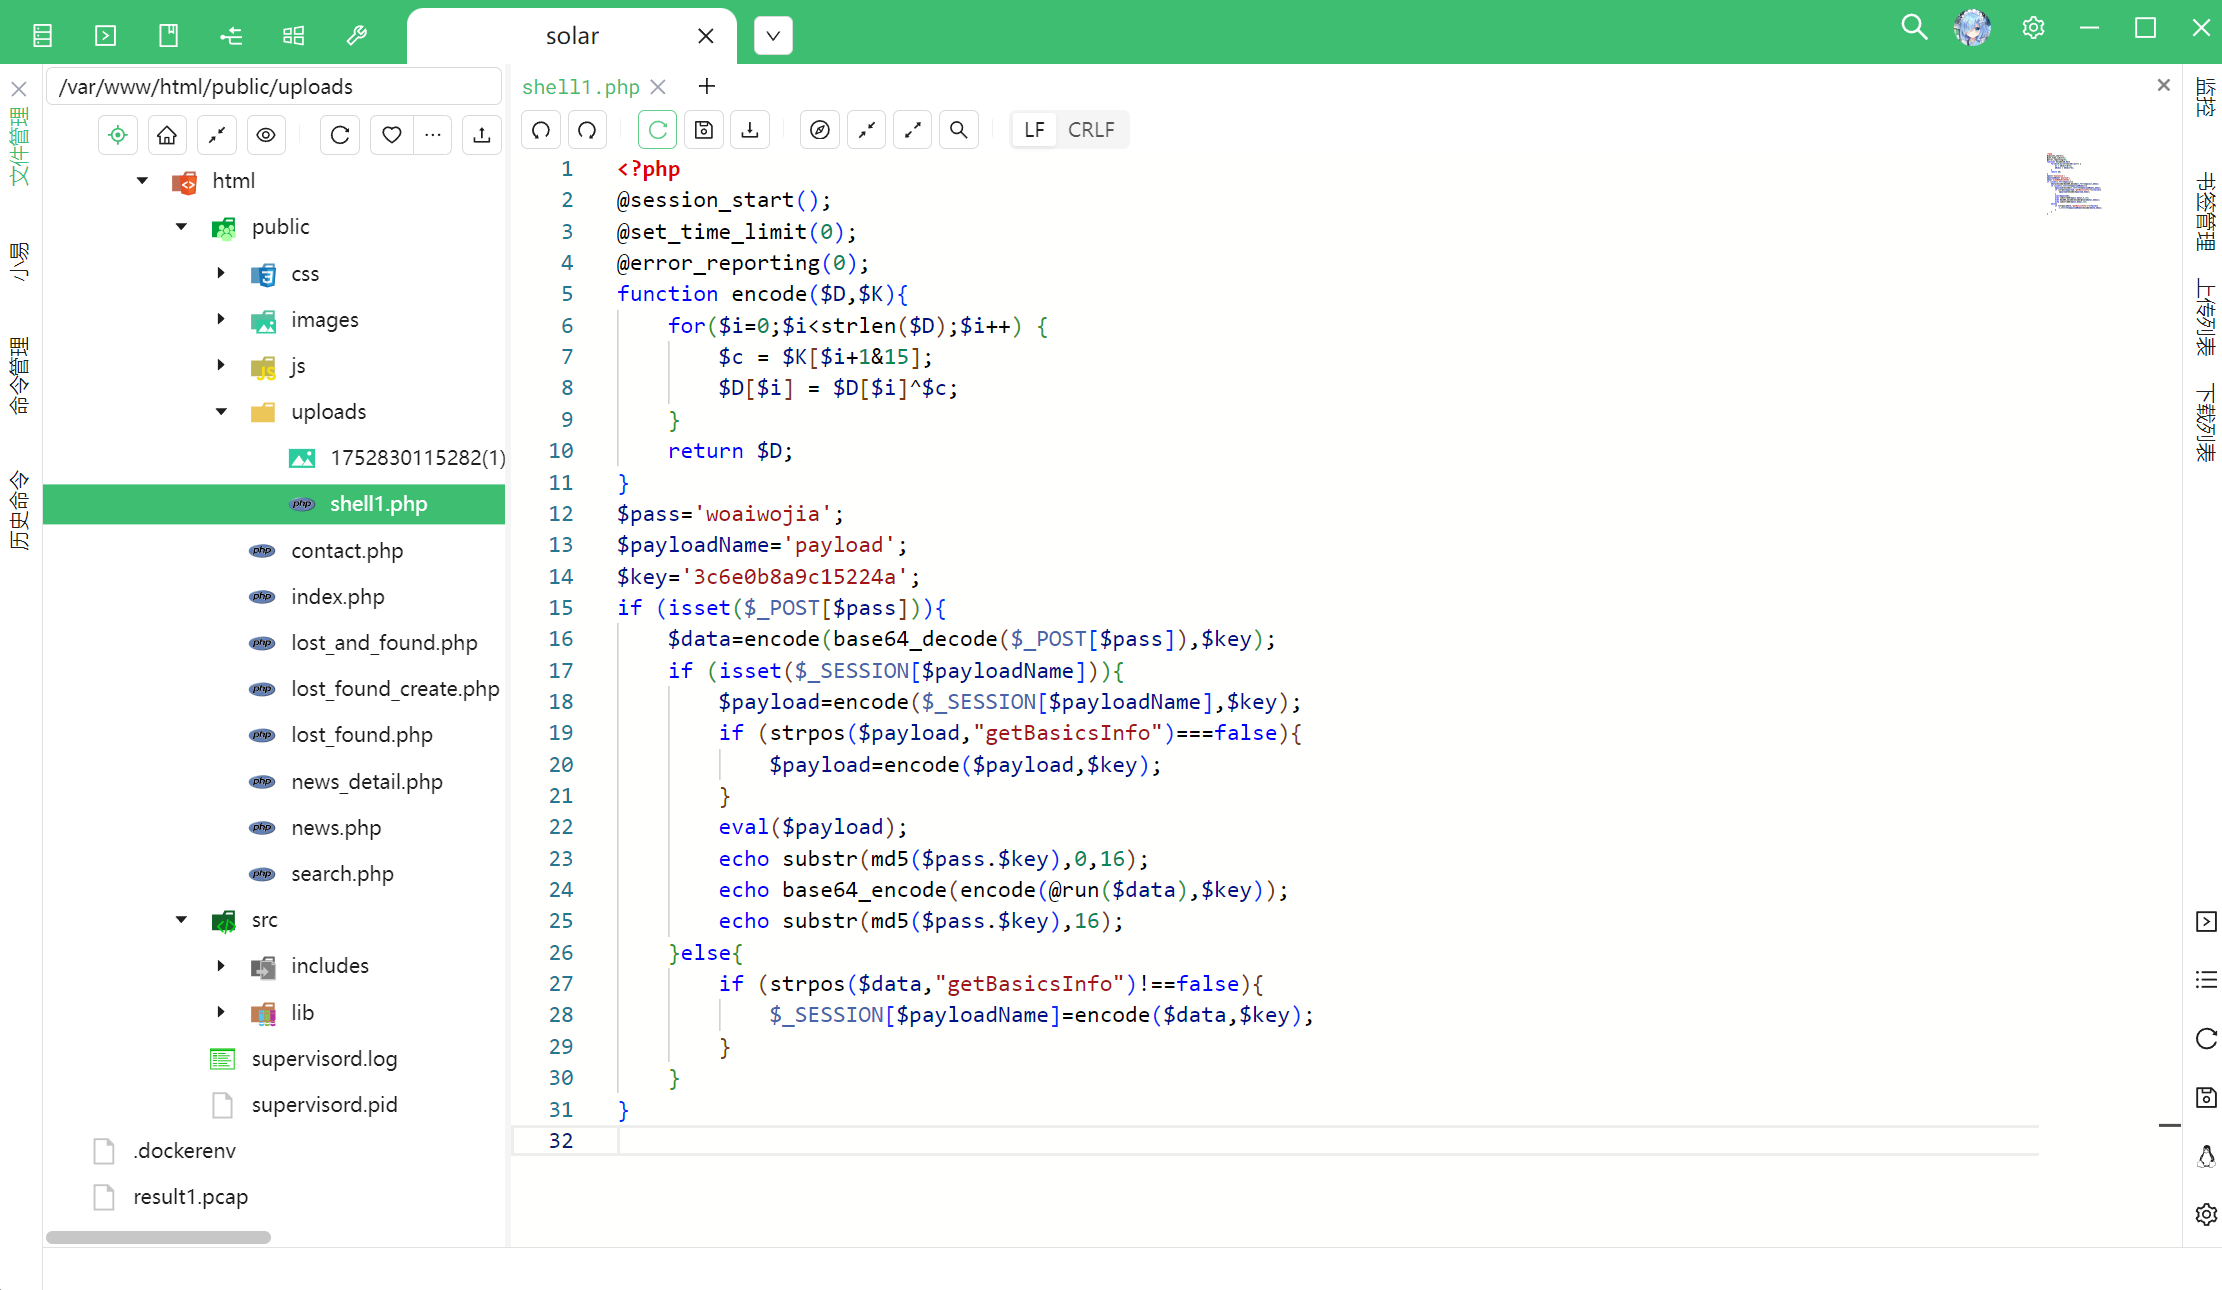Collapse the src folder
Image resolution: width=2222 pixels, height=1290 pixels.
(181, 920)
